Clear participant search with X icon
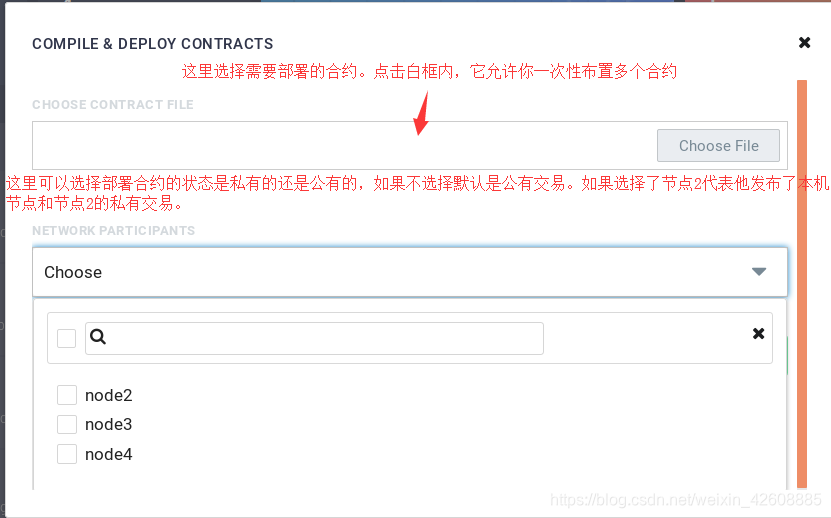 click(x=758, y=333)
